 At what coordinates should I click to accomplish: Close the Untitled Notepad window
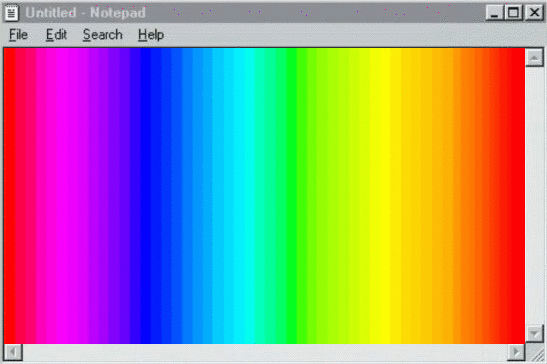pos(534,13)
